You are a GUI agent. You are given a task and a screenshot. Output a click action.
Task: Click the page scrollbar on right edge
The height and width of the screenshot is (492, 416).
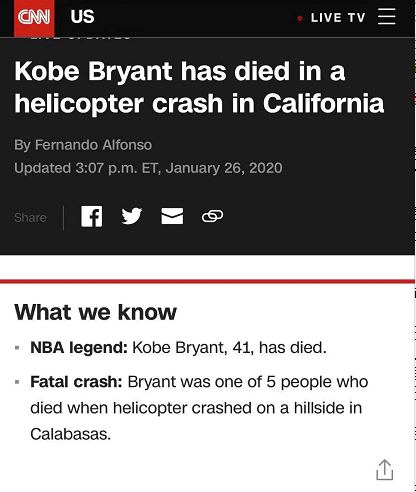point(415,246)
